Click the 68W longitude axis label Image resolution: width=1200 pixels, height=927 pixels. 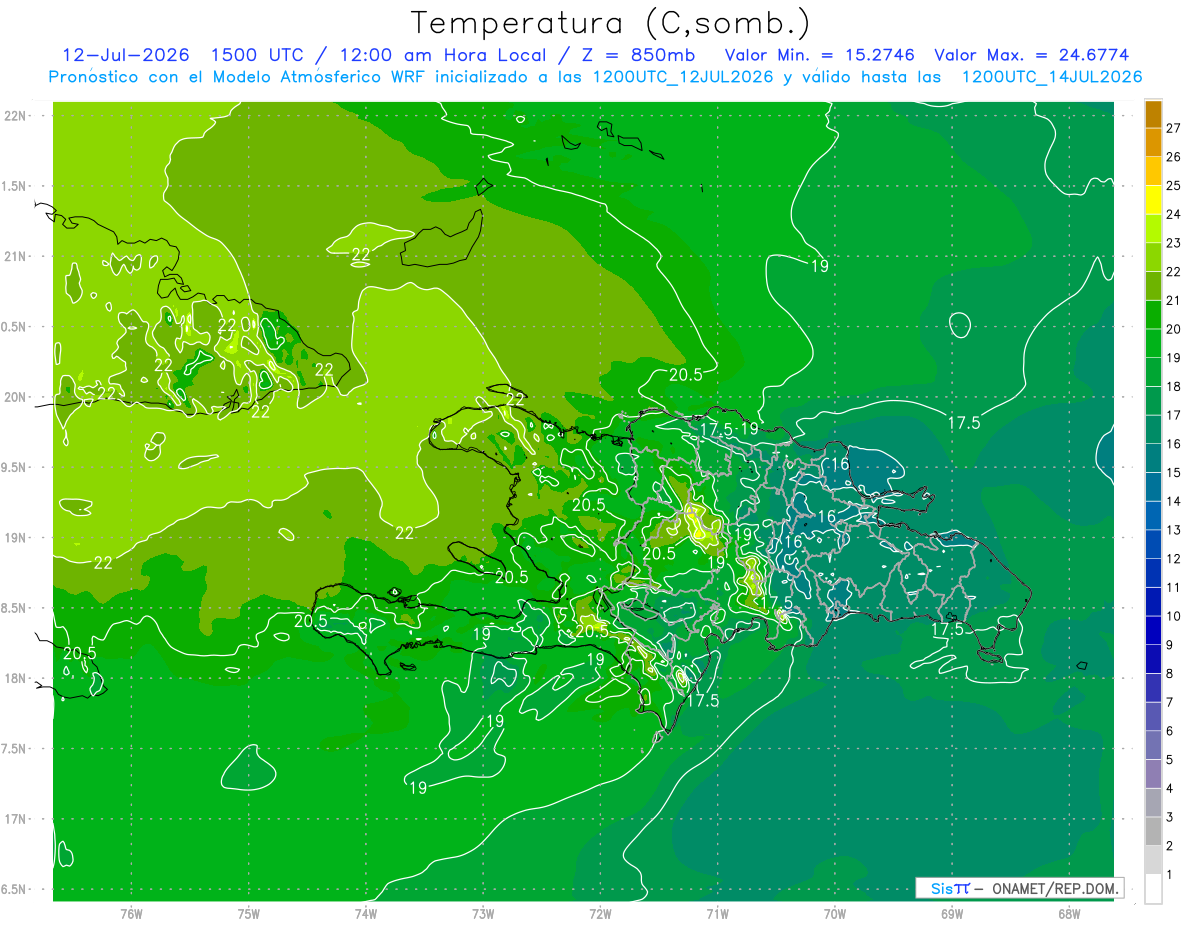coord(1069,914)
